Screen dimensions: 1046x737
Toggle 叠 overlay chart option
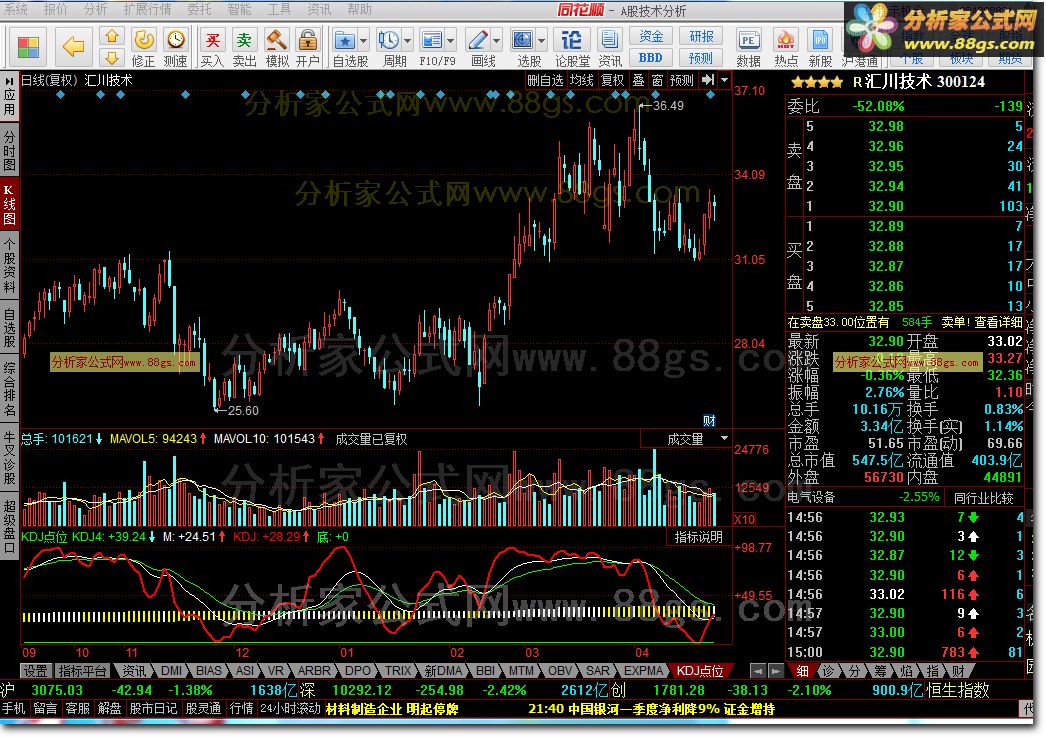click(x=638, y=80)
